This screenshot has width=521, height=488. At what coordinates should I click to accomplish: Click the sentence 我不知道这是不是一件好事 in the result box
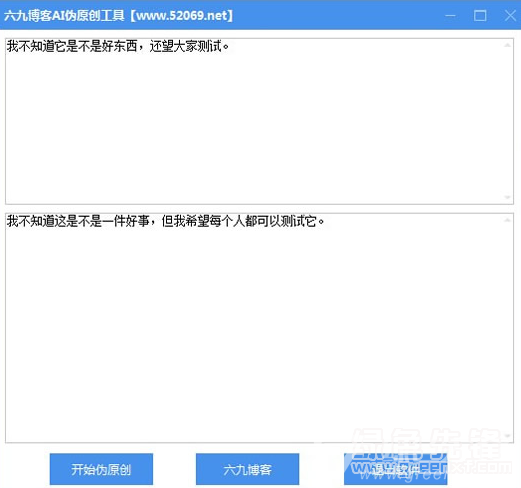tap(78, 221)
